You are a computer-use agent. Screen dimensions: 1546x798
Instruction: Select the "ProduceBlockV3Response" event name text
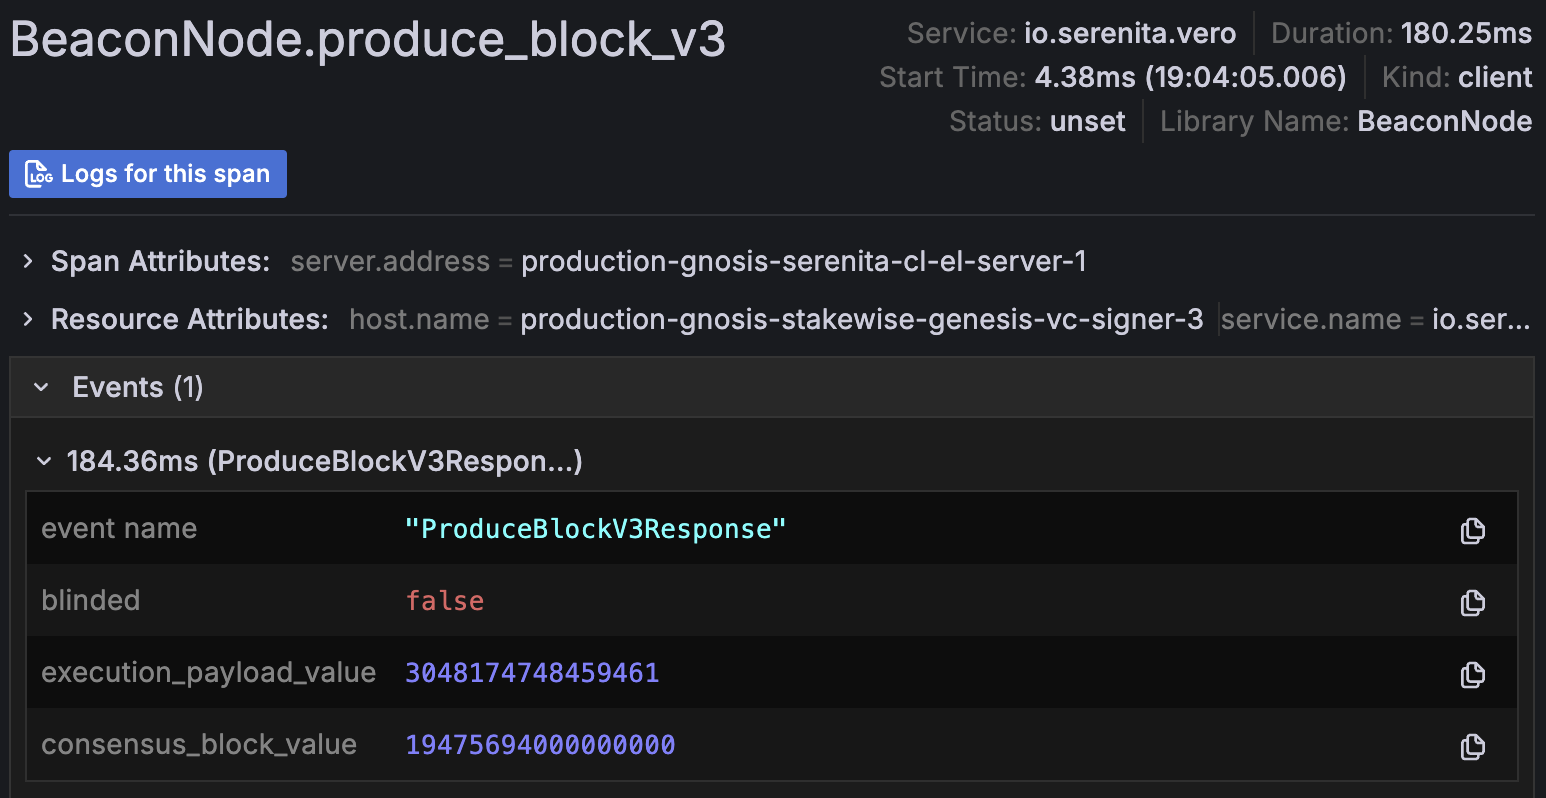[x=595, y=529]
